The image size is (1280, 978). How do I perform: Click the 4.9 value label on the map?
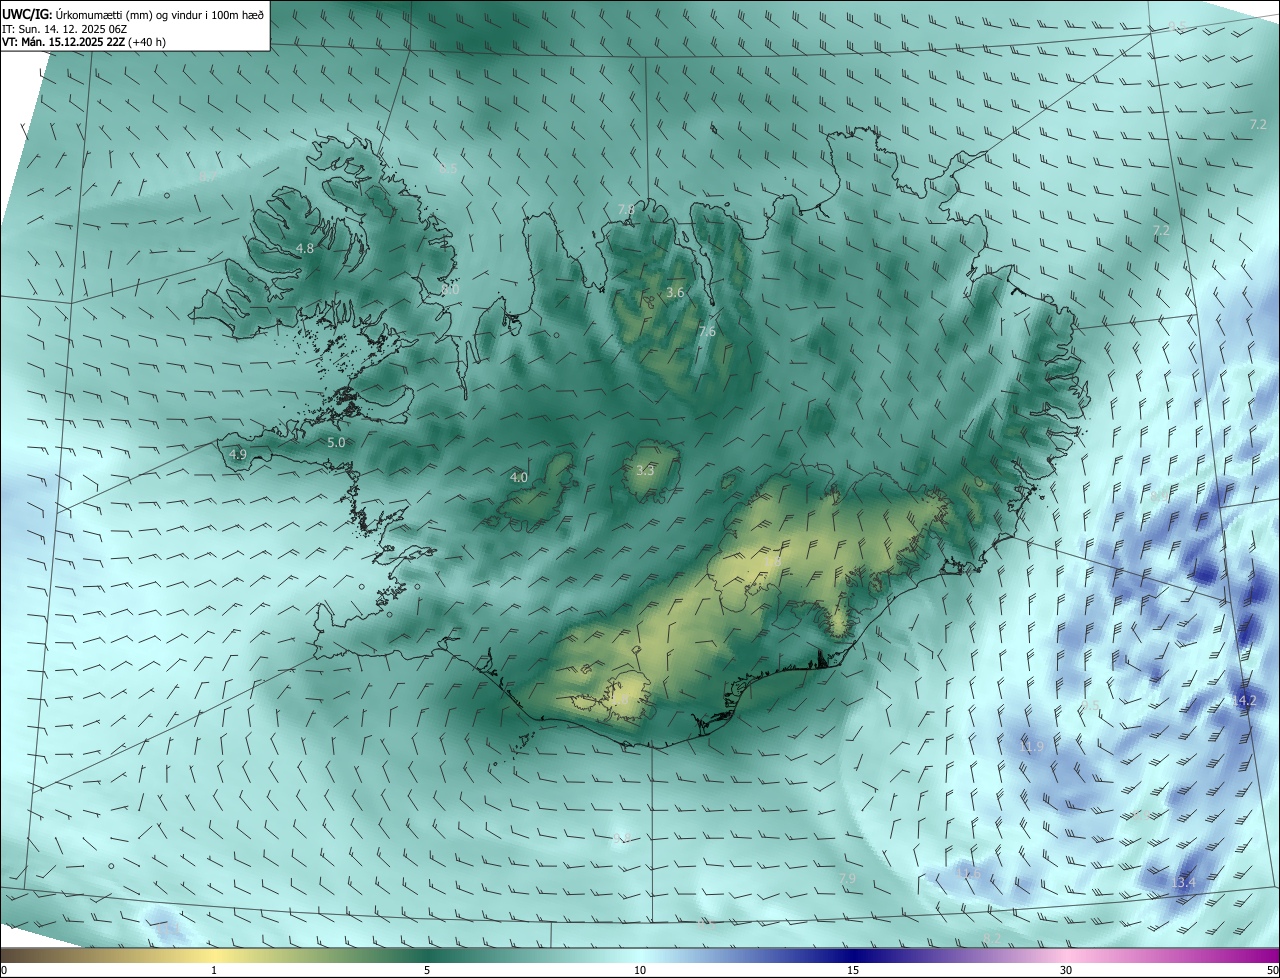tap(238, 454)
